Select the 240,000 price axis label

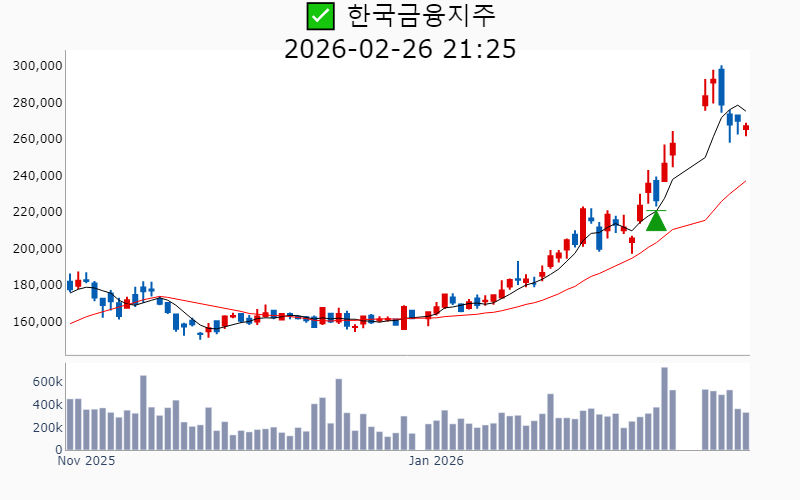point(38,176)
